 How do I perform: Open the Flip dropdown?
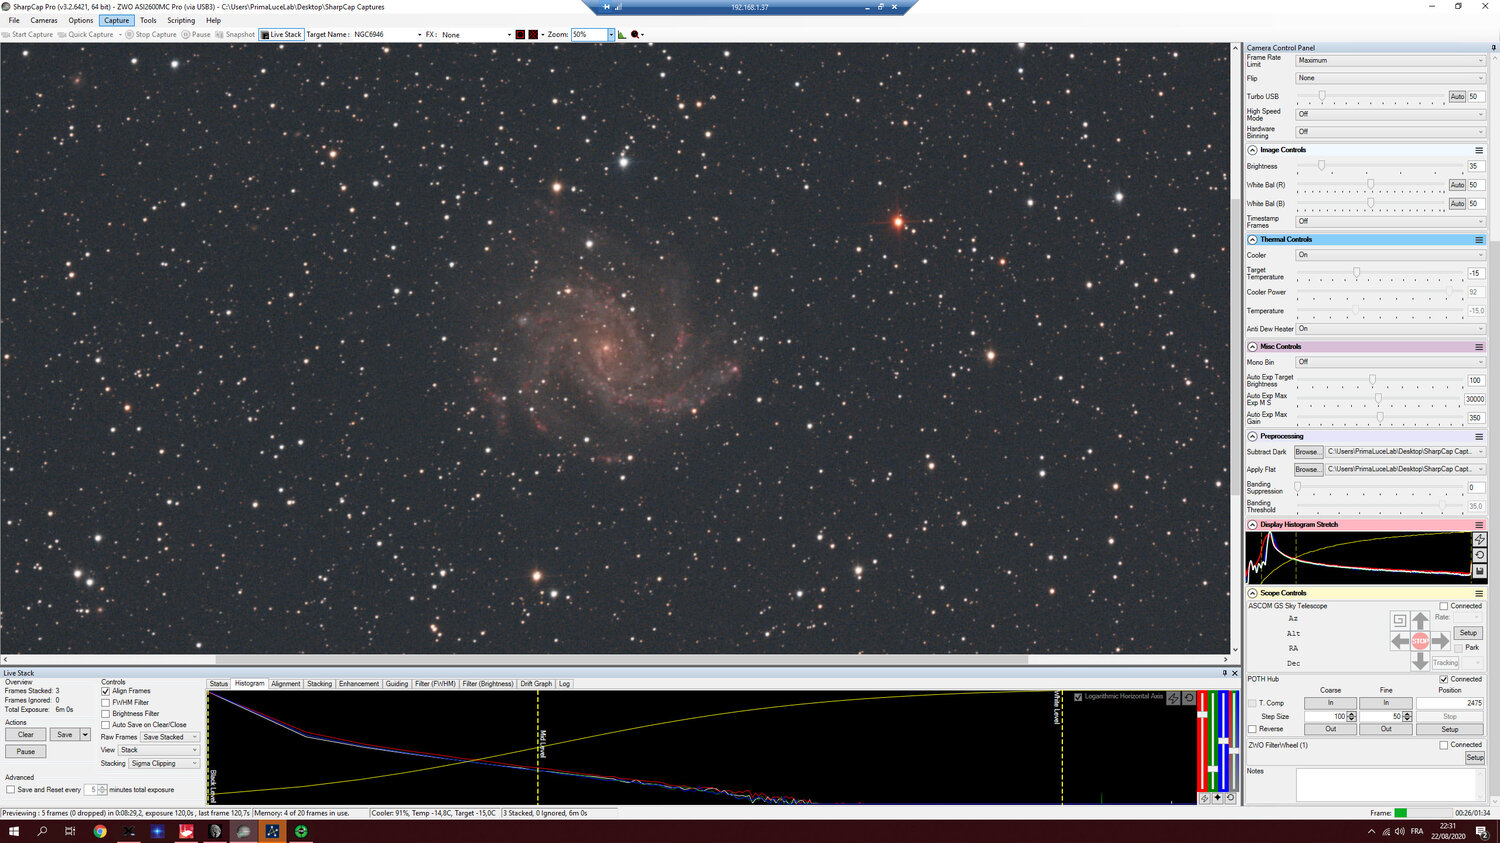tap(1390, 78)
